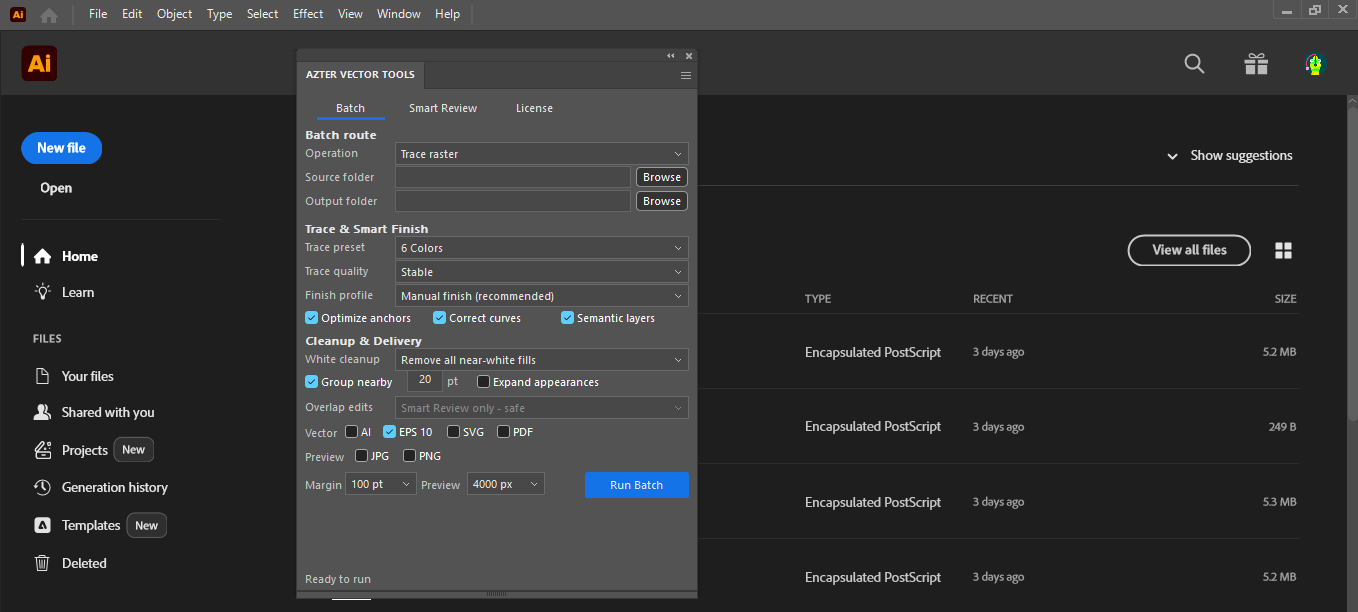Switch to the Smart Review tab
Image resolution: width=1358 pixels, height=612 pixels.
[443, 108]
